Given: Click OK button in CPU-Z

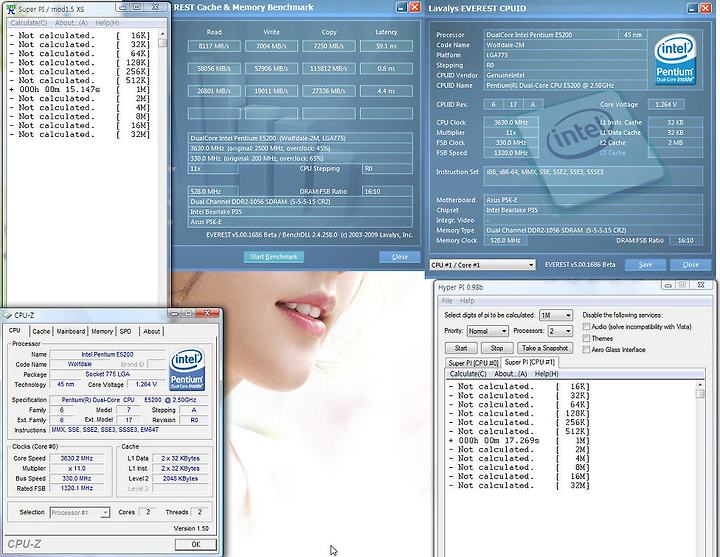Looking at the screenshot, I should point(196,544).
